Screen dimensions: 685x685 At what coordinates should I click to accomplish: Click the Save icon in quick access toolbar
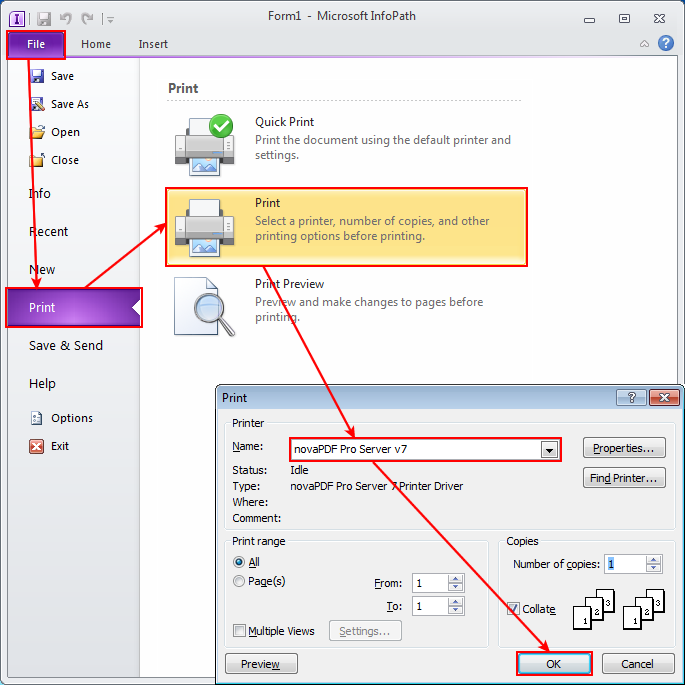coord(44,19)
